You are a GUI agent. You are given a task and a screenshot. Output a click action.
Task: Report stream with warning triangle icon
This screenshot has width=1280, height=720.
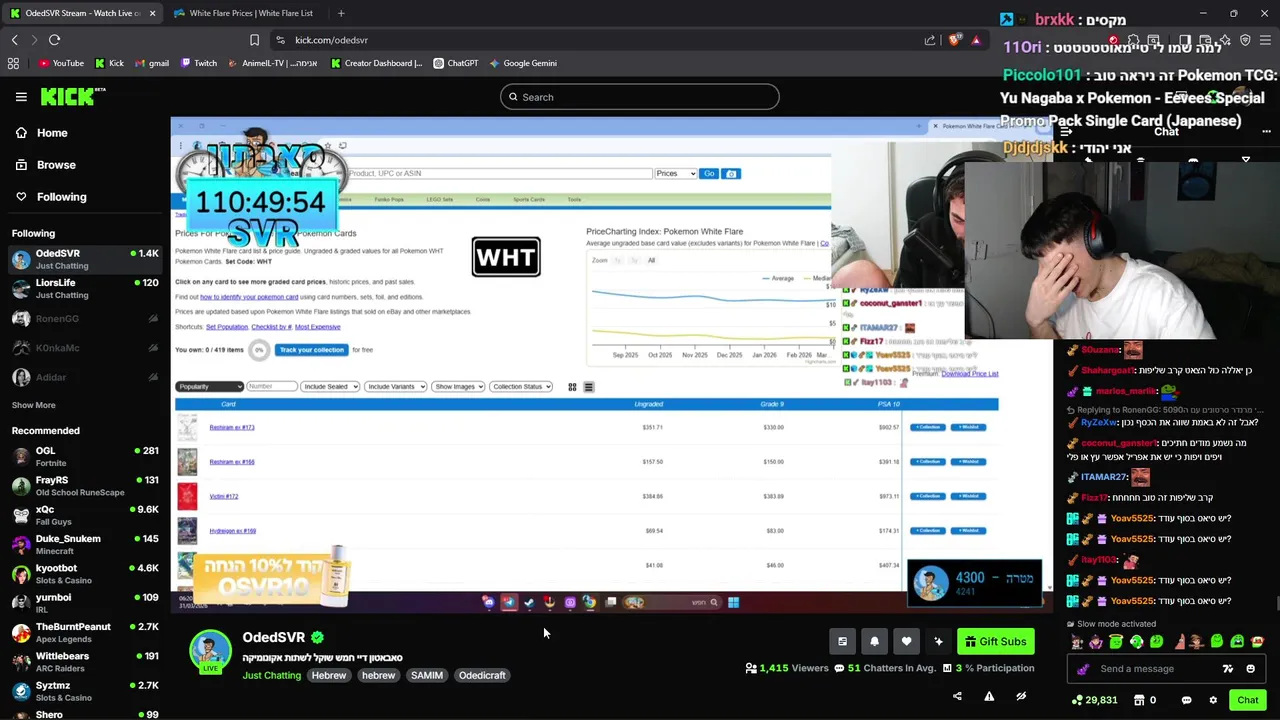click(x=989, y=696)
